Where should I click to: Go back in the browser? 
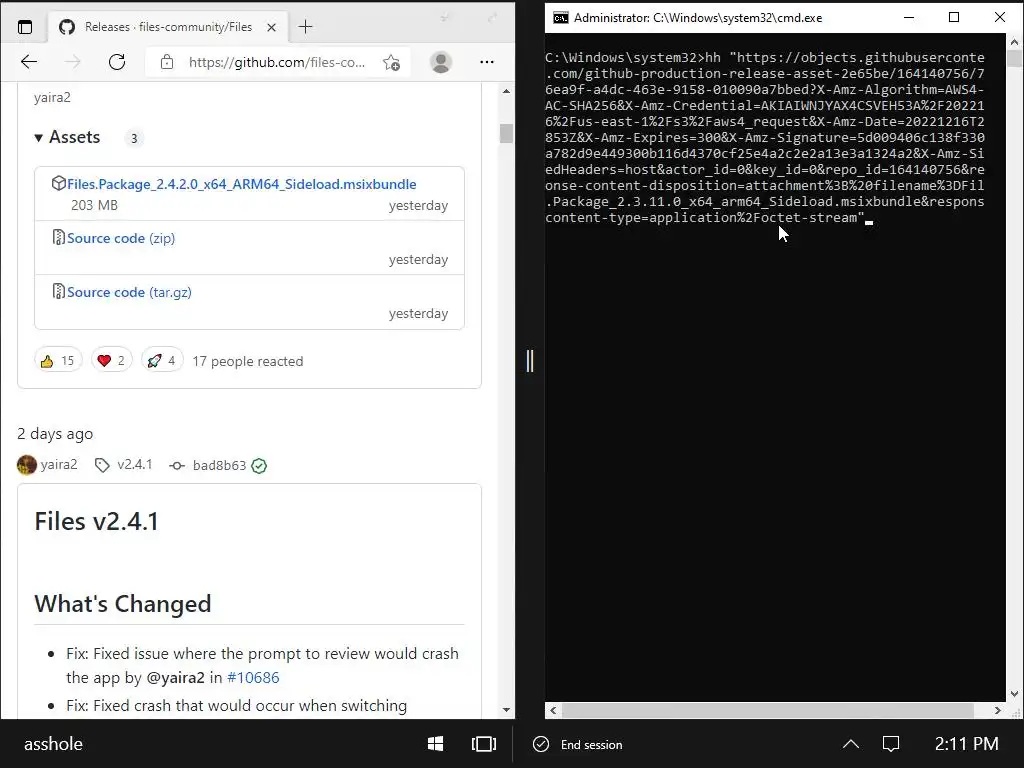29,62
